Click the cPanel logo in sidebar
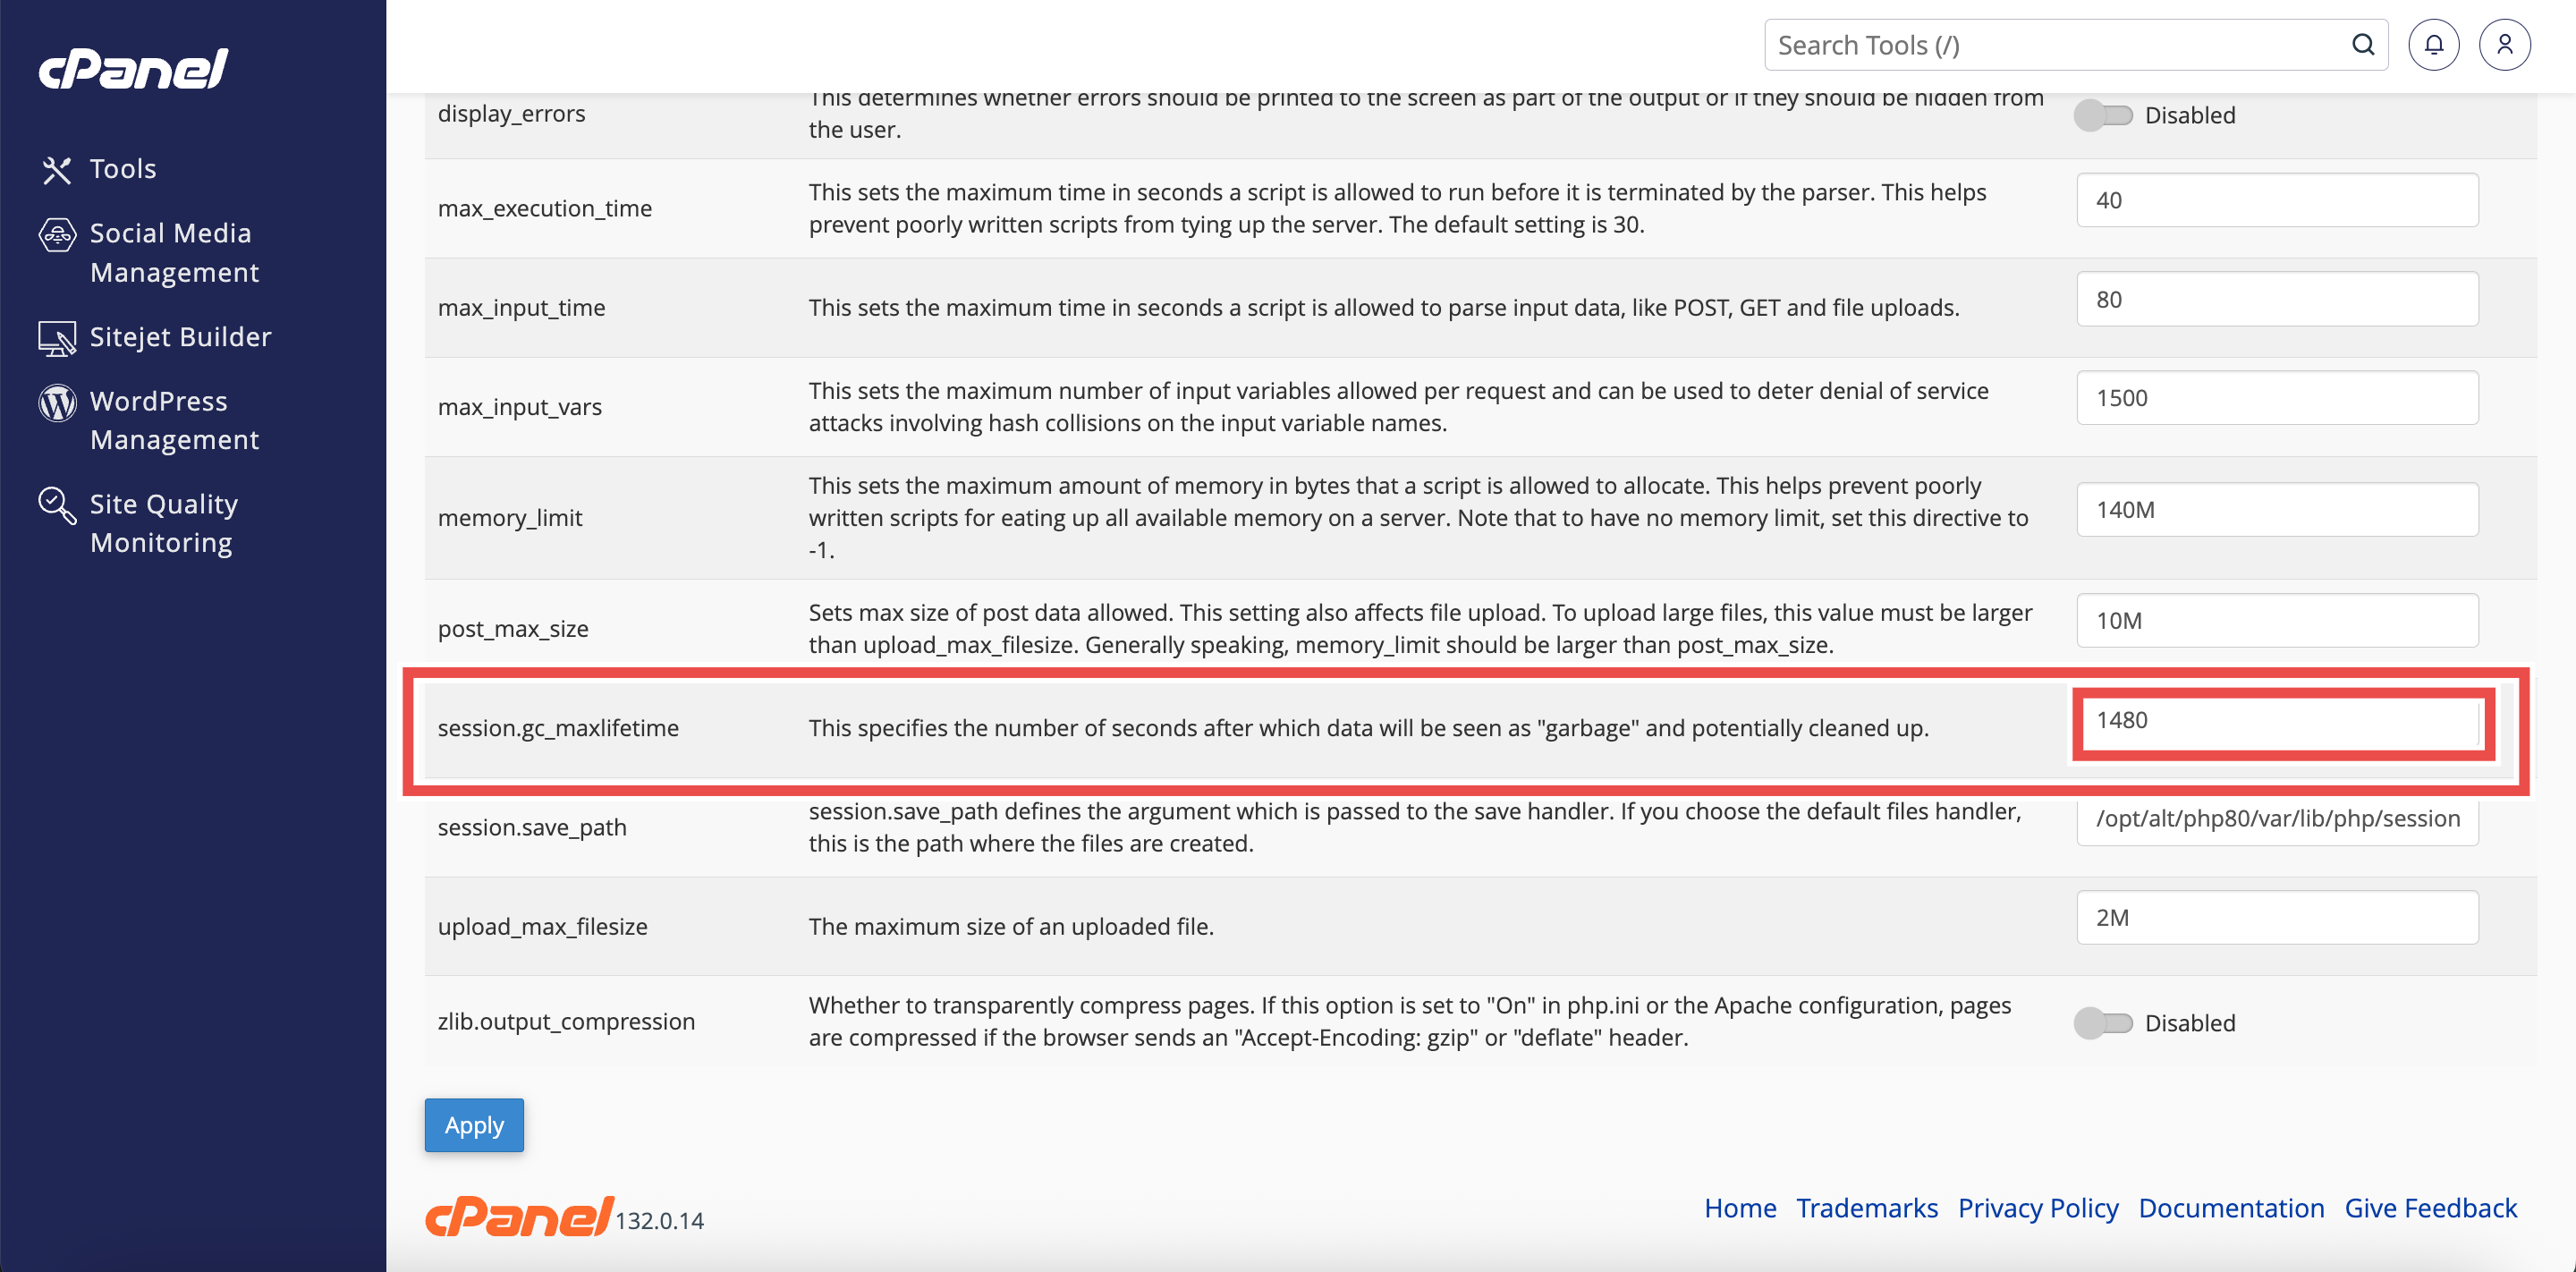Image resolution: width=2576 pixels, height=1272 pixels. (x=134, y=68)
